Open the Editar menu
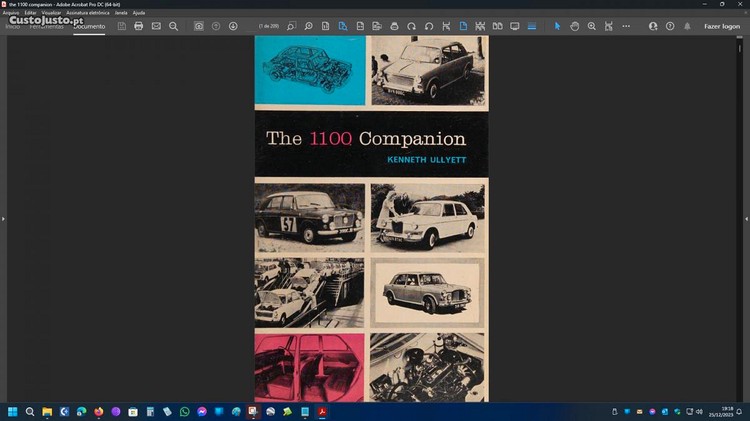 click(30, 12)
